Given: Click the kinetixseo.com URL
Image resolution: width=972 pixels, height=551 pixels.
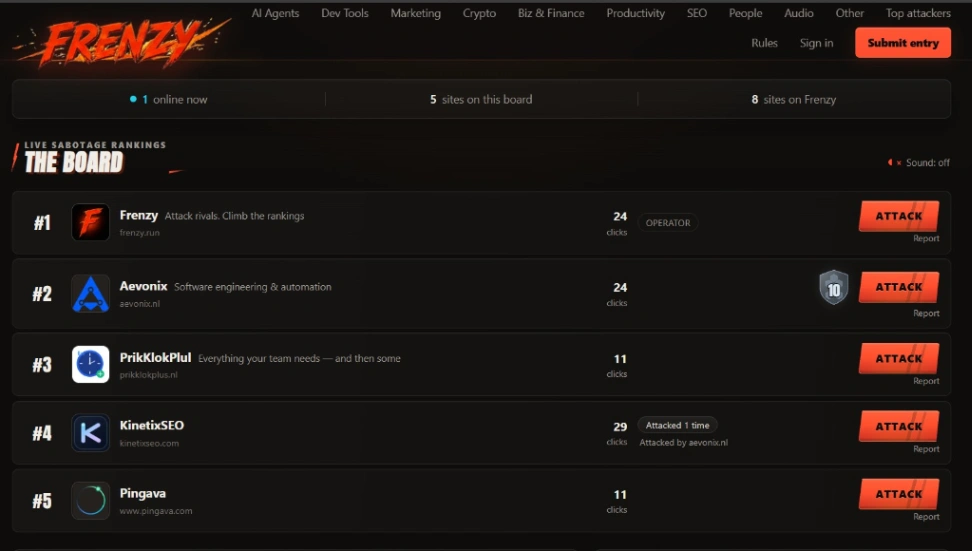Looking at the screenshot, I should (149, 444).
